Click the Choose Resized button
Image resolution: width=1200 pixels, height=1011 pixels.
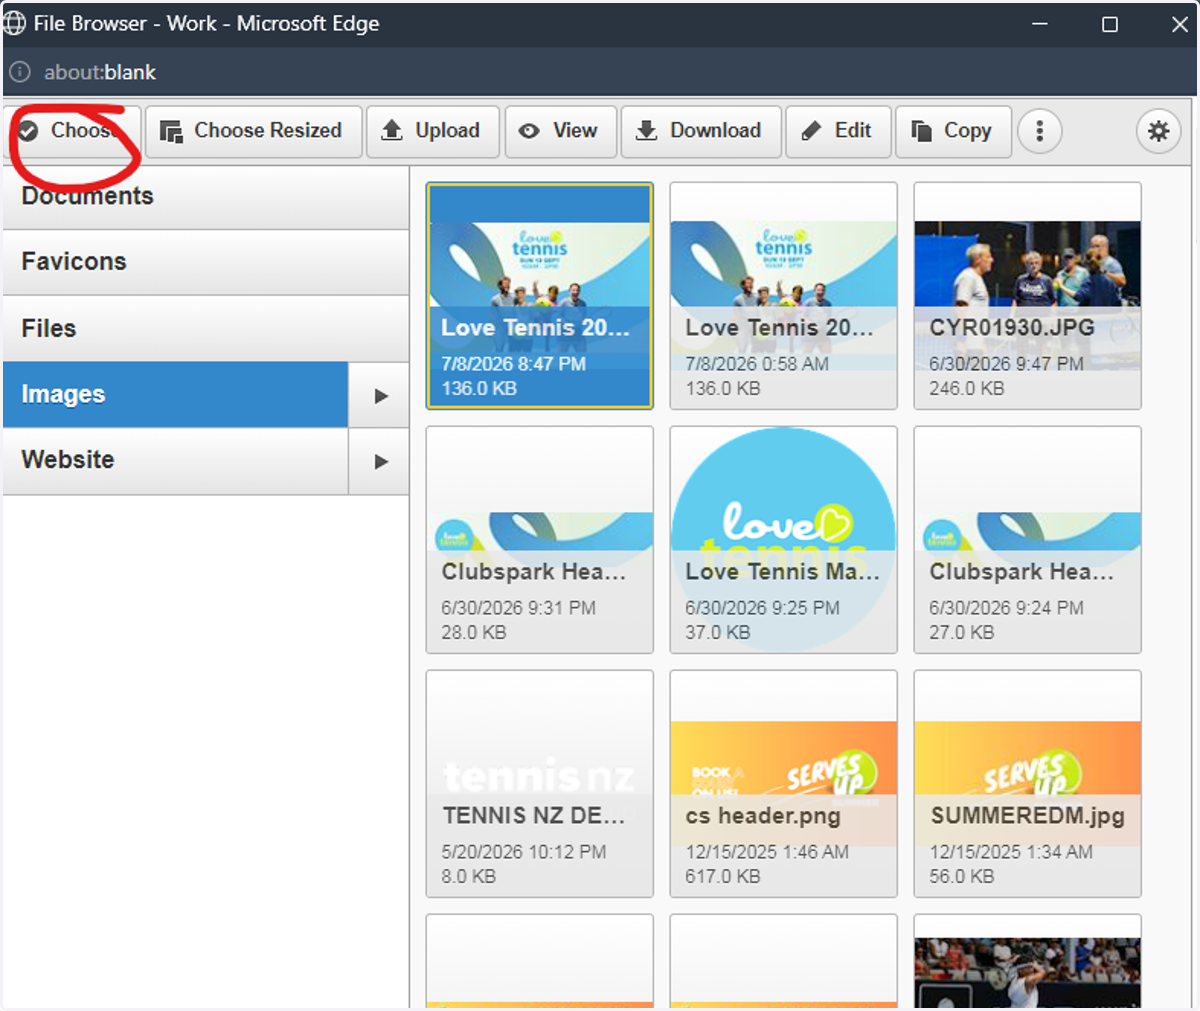pyautogui.click(x=254, y=131)
